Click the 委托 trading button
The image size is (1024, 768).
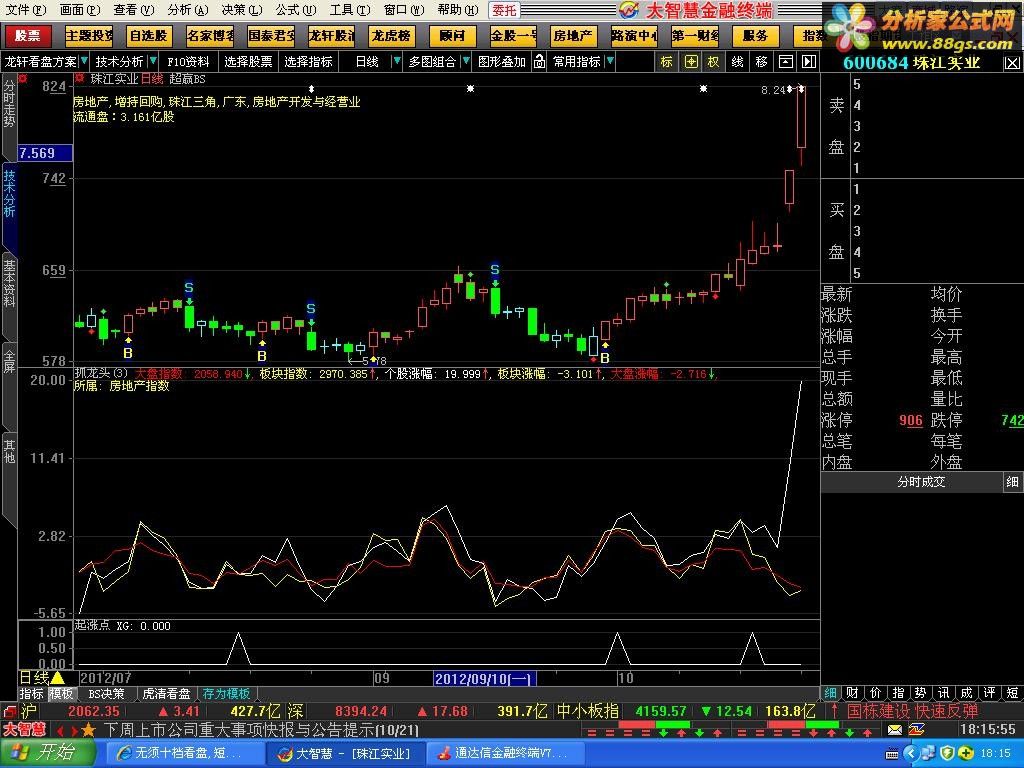coord(504,10)
